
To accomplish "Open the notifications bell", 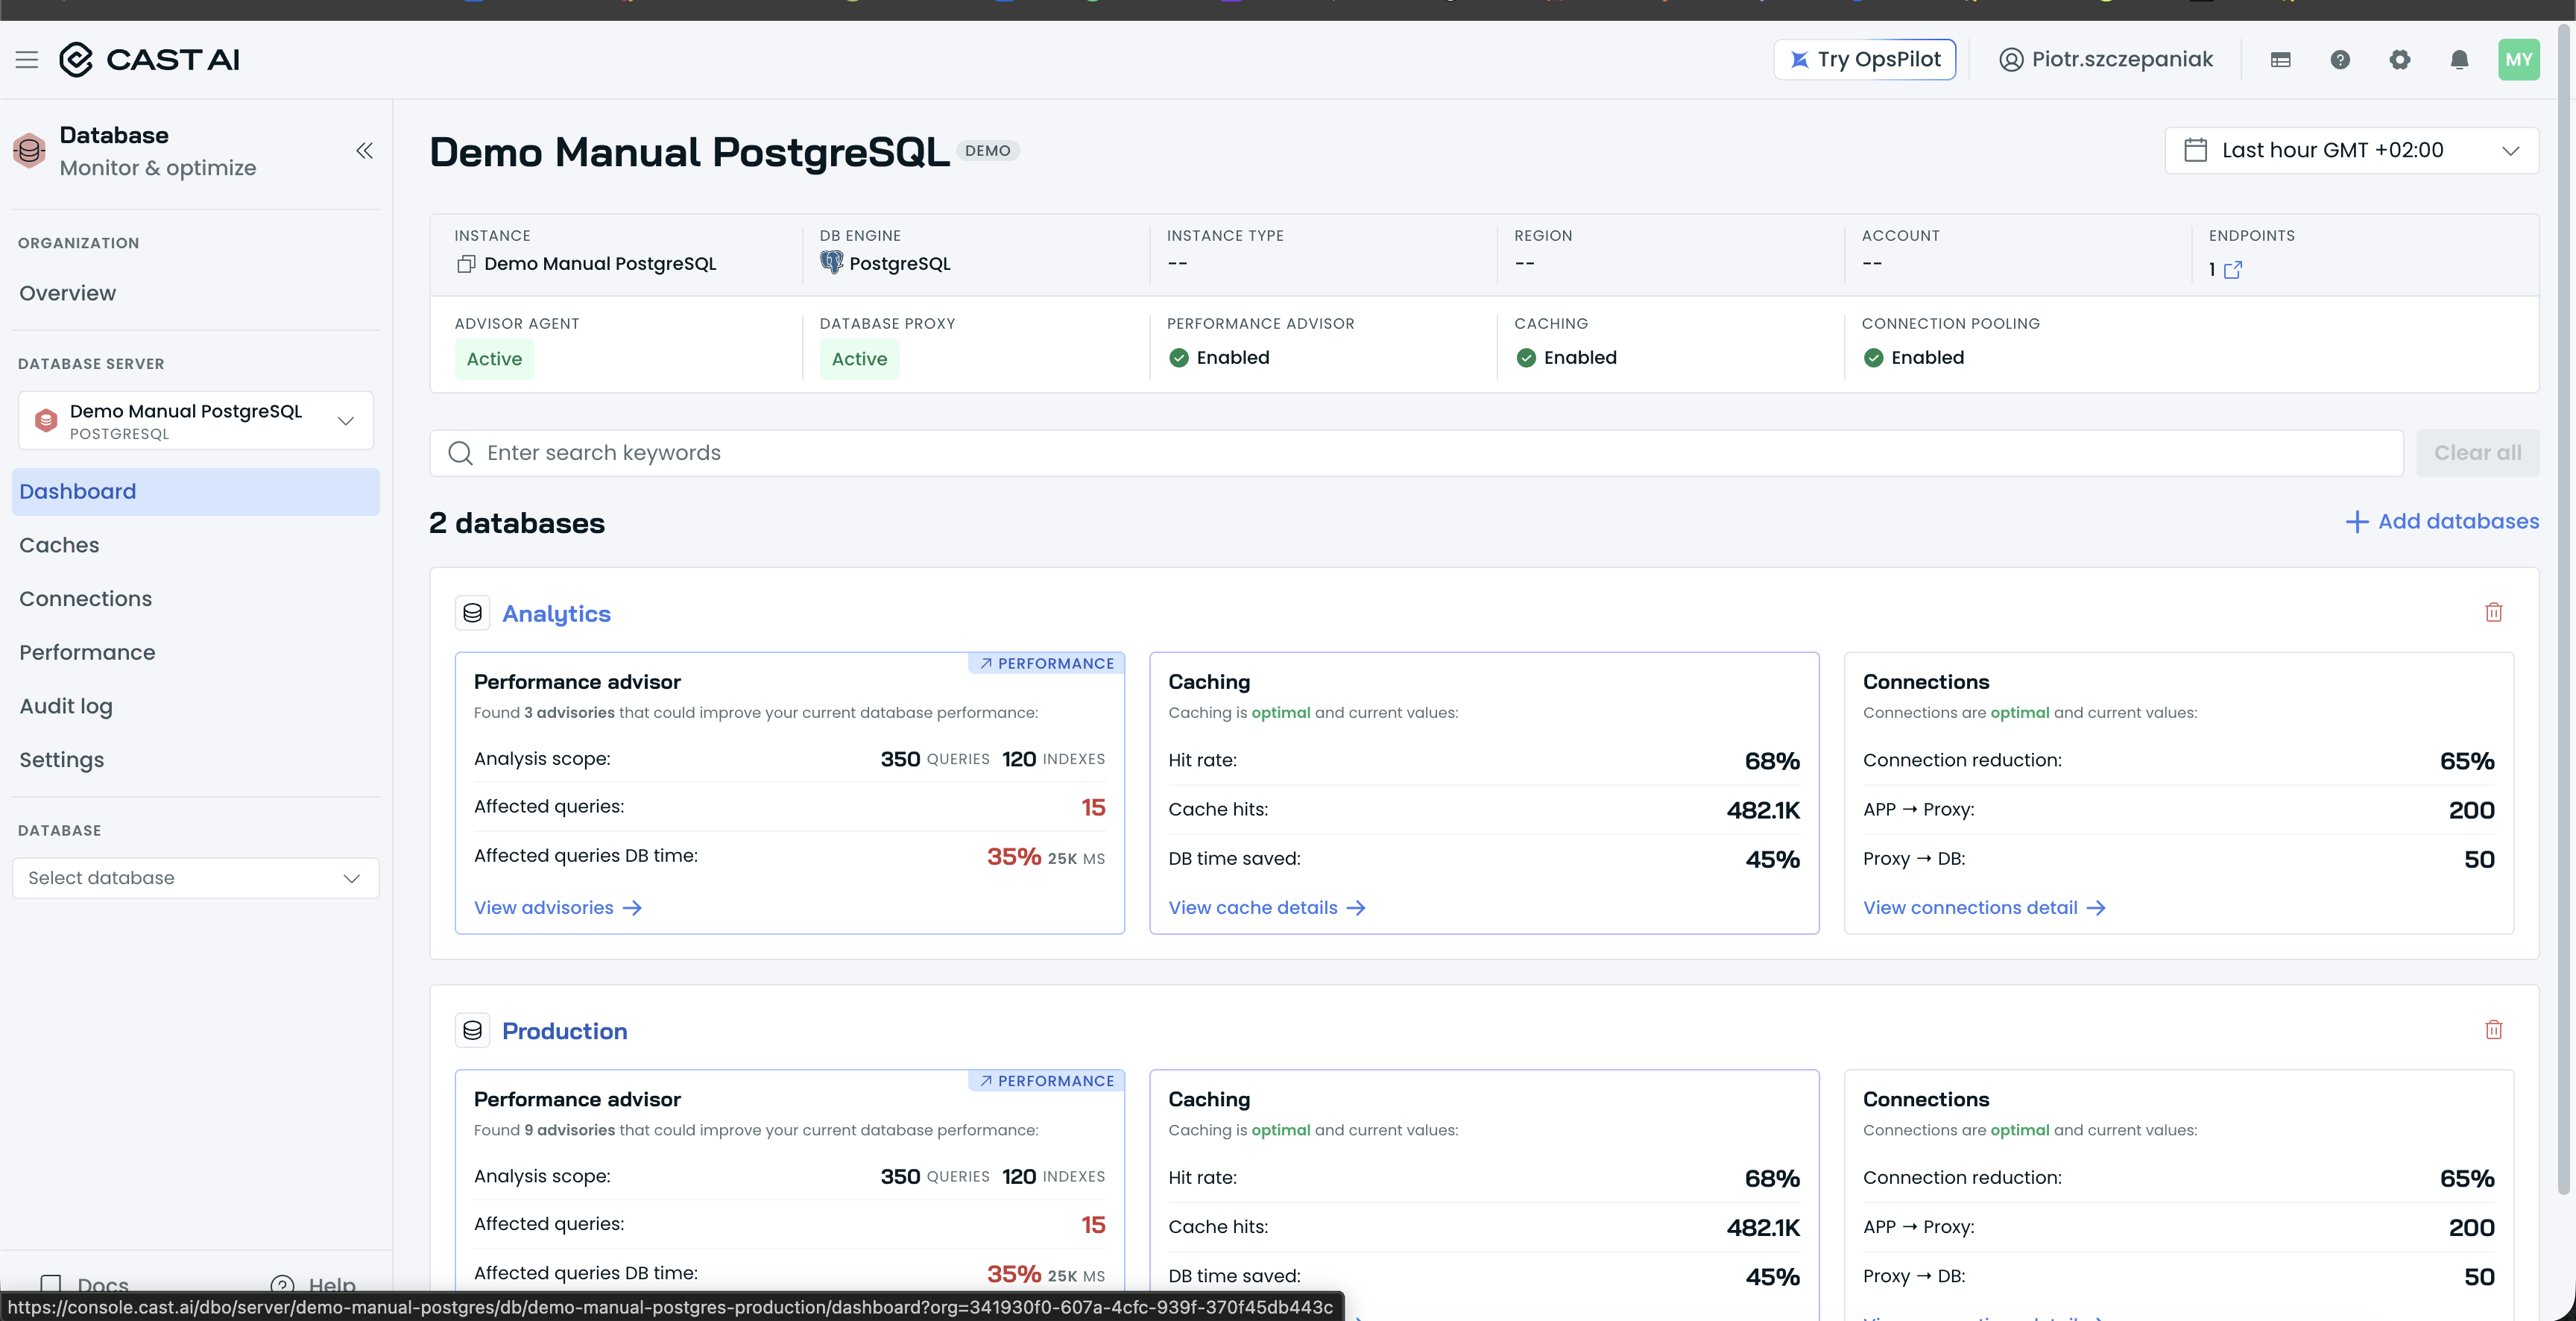I will (x=2460, y=60).
